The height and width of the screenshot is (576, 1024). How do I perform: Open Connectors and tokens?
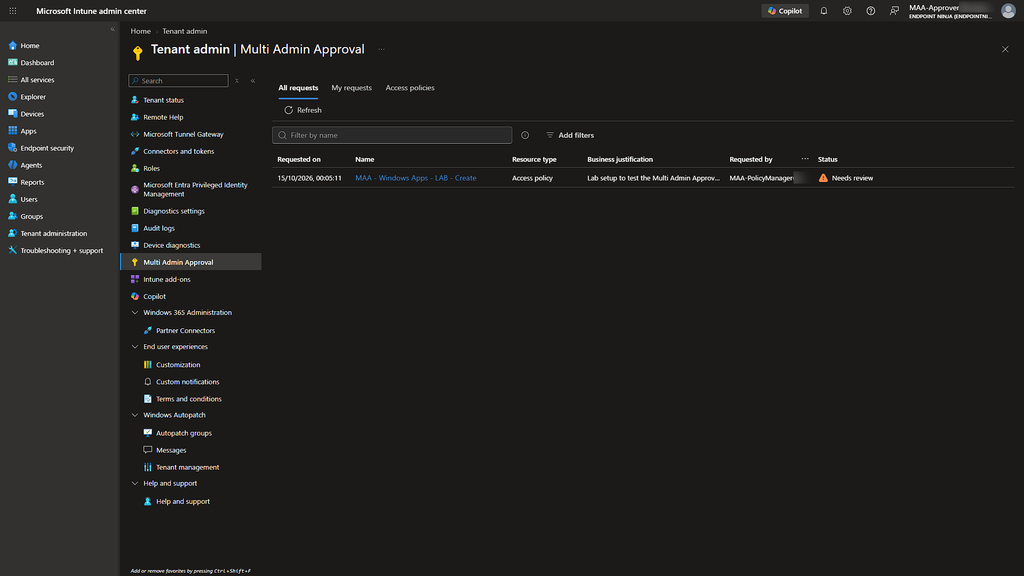tap(178, 151)
